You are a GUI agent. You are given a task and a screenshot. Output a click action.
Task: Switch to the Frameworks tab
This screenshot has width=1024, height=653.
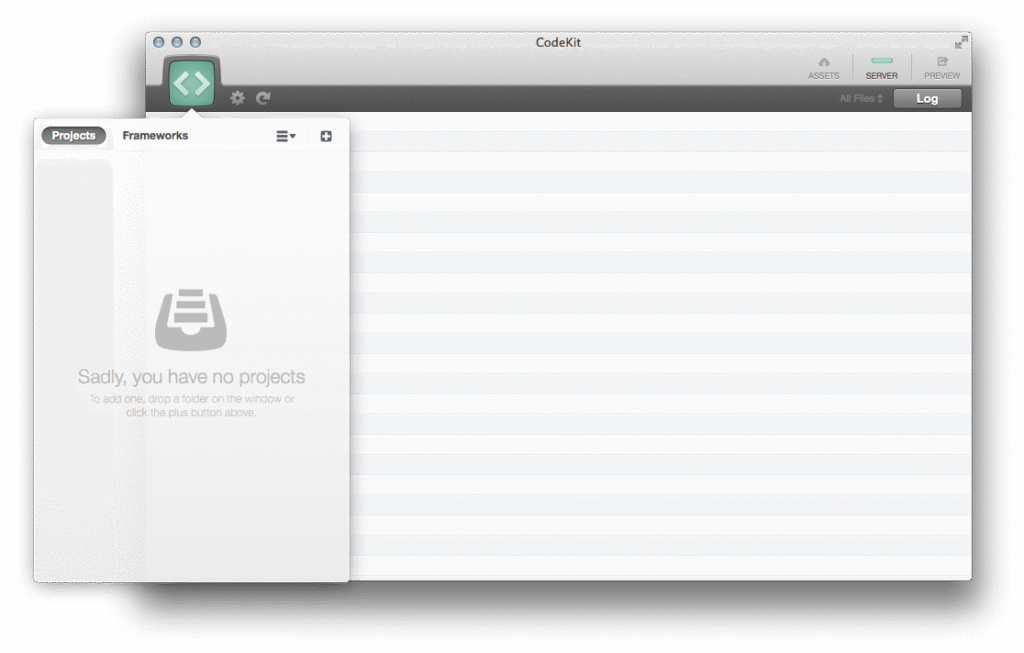(155, 136)
